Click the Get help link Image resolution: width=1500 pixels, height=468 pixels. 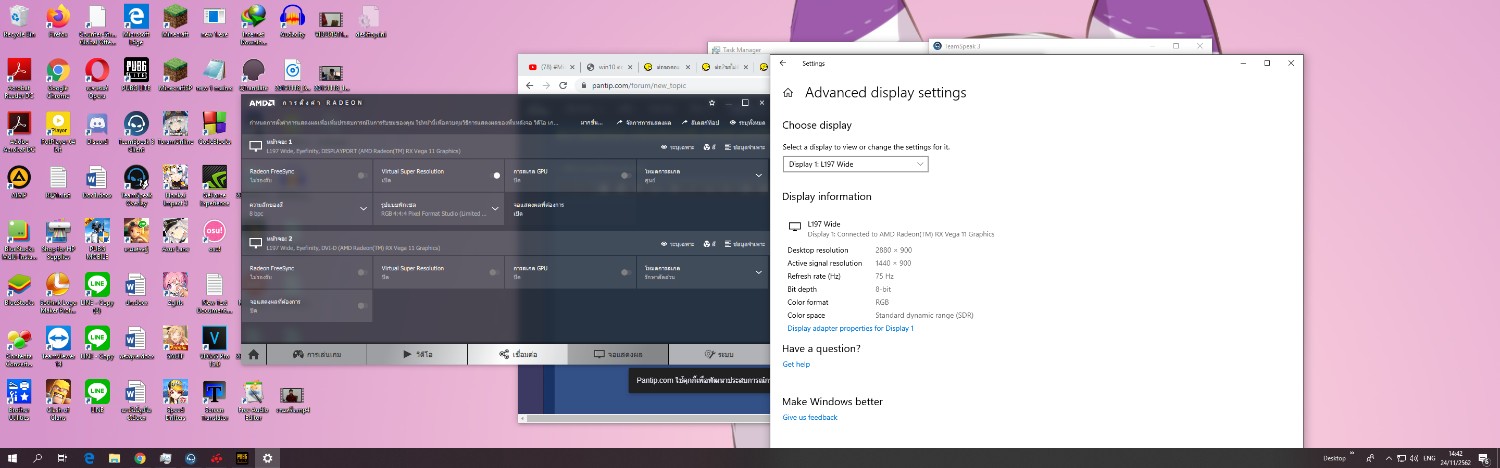pyautogui.click(x=796, y=364)
